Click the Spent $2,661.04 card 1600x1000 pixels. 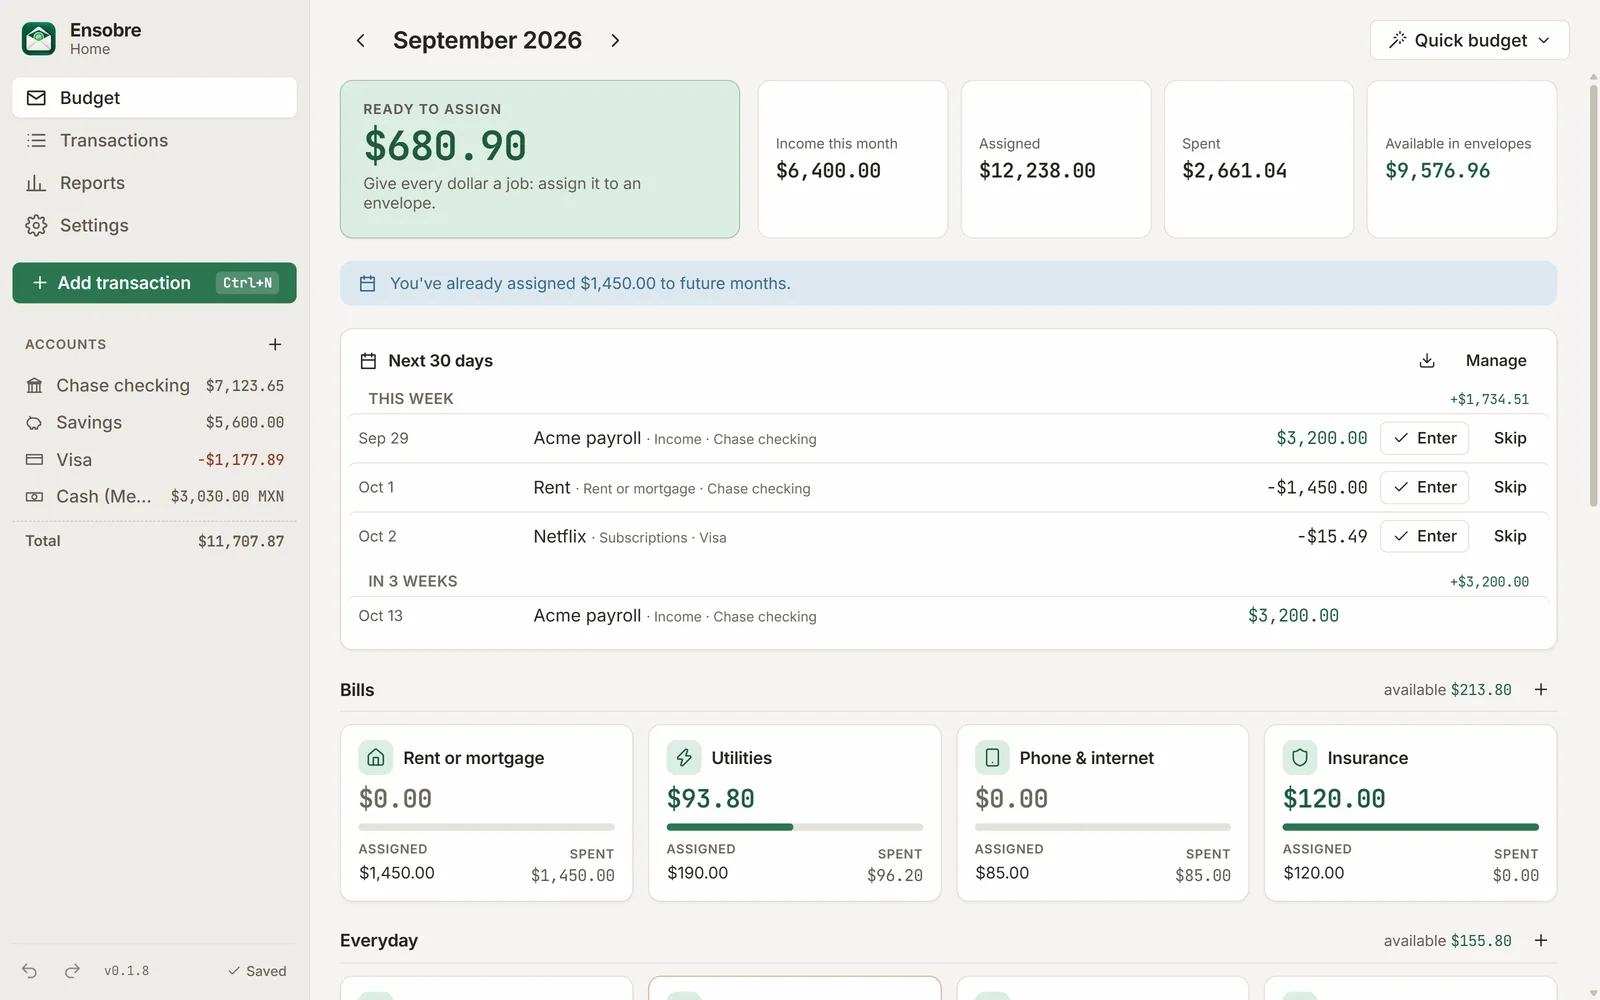click(1259, 159)
